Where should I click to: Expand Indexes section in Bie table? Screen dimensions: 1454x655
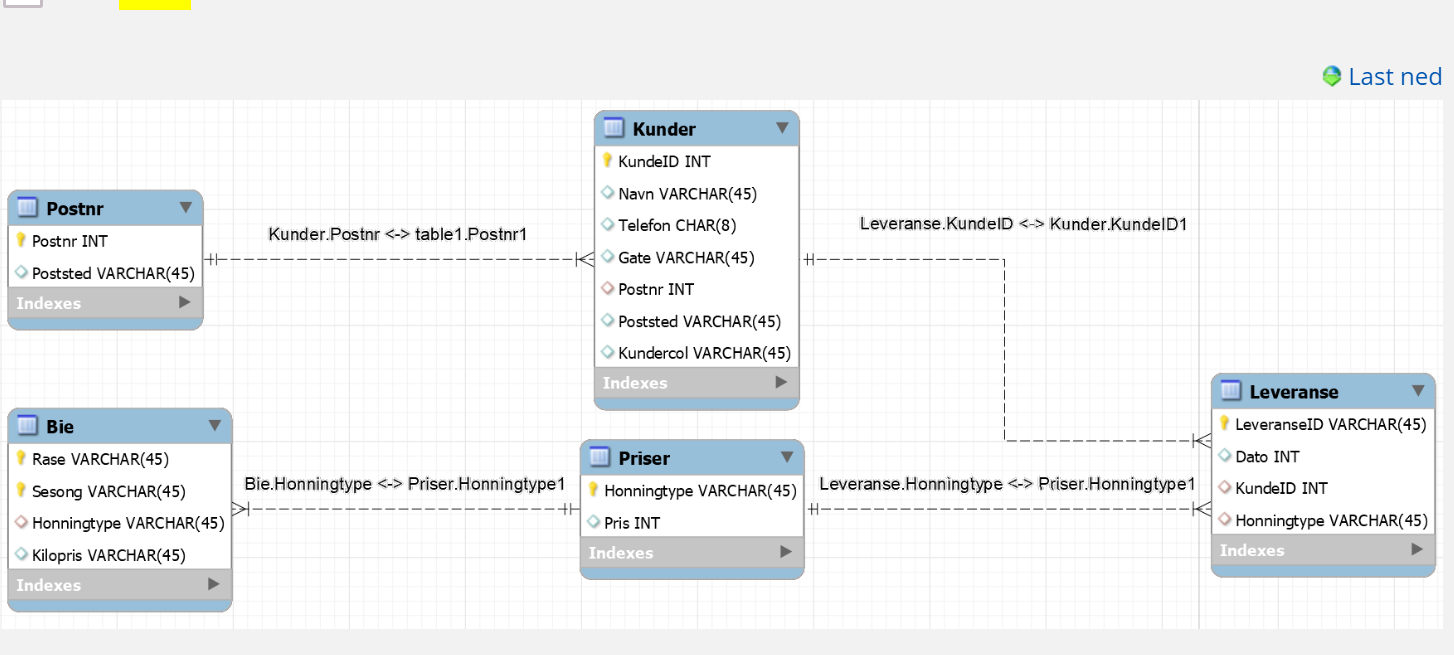point(214,584)
